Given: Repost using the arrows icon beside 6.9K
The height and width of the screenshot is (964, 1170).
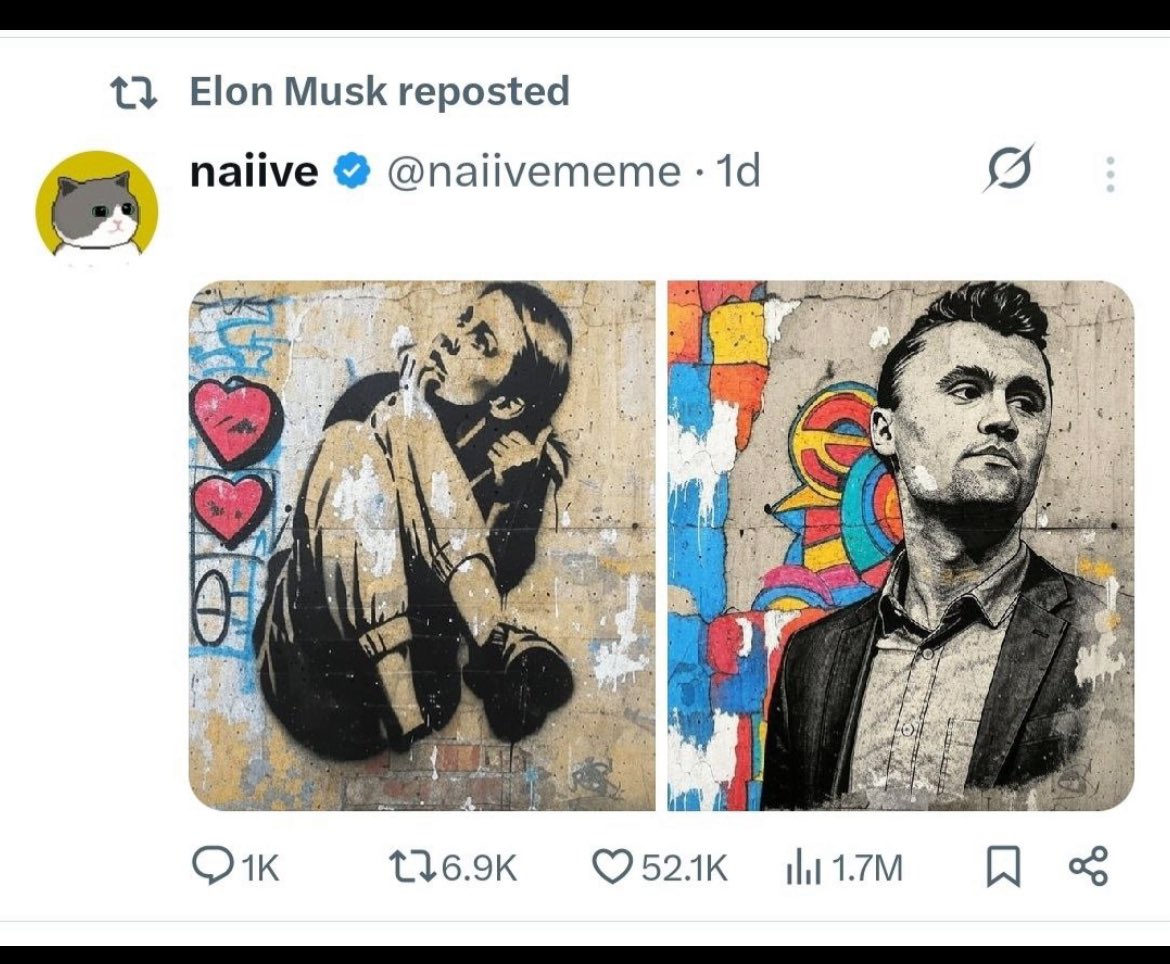Looking at the screenshot, I should 413,868.
